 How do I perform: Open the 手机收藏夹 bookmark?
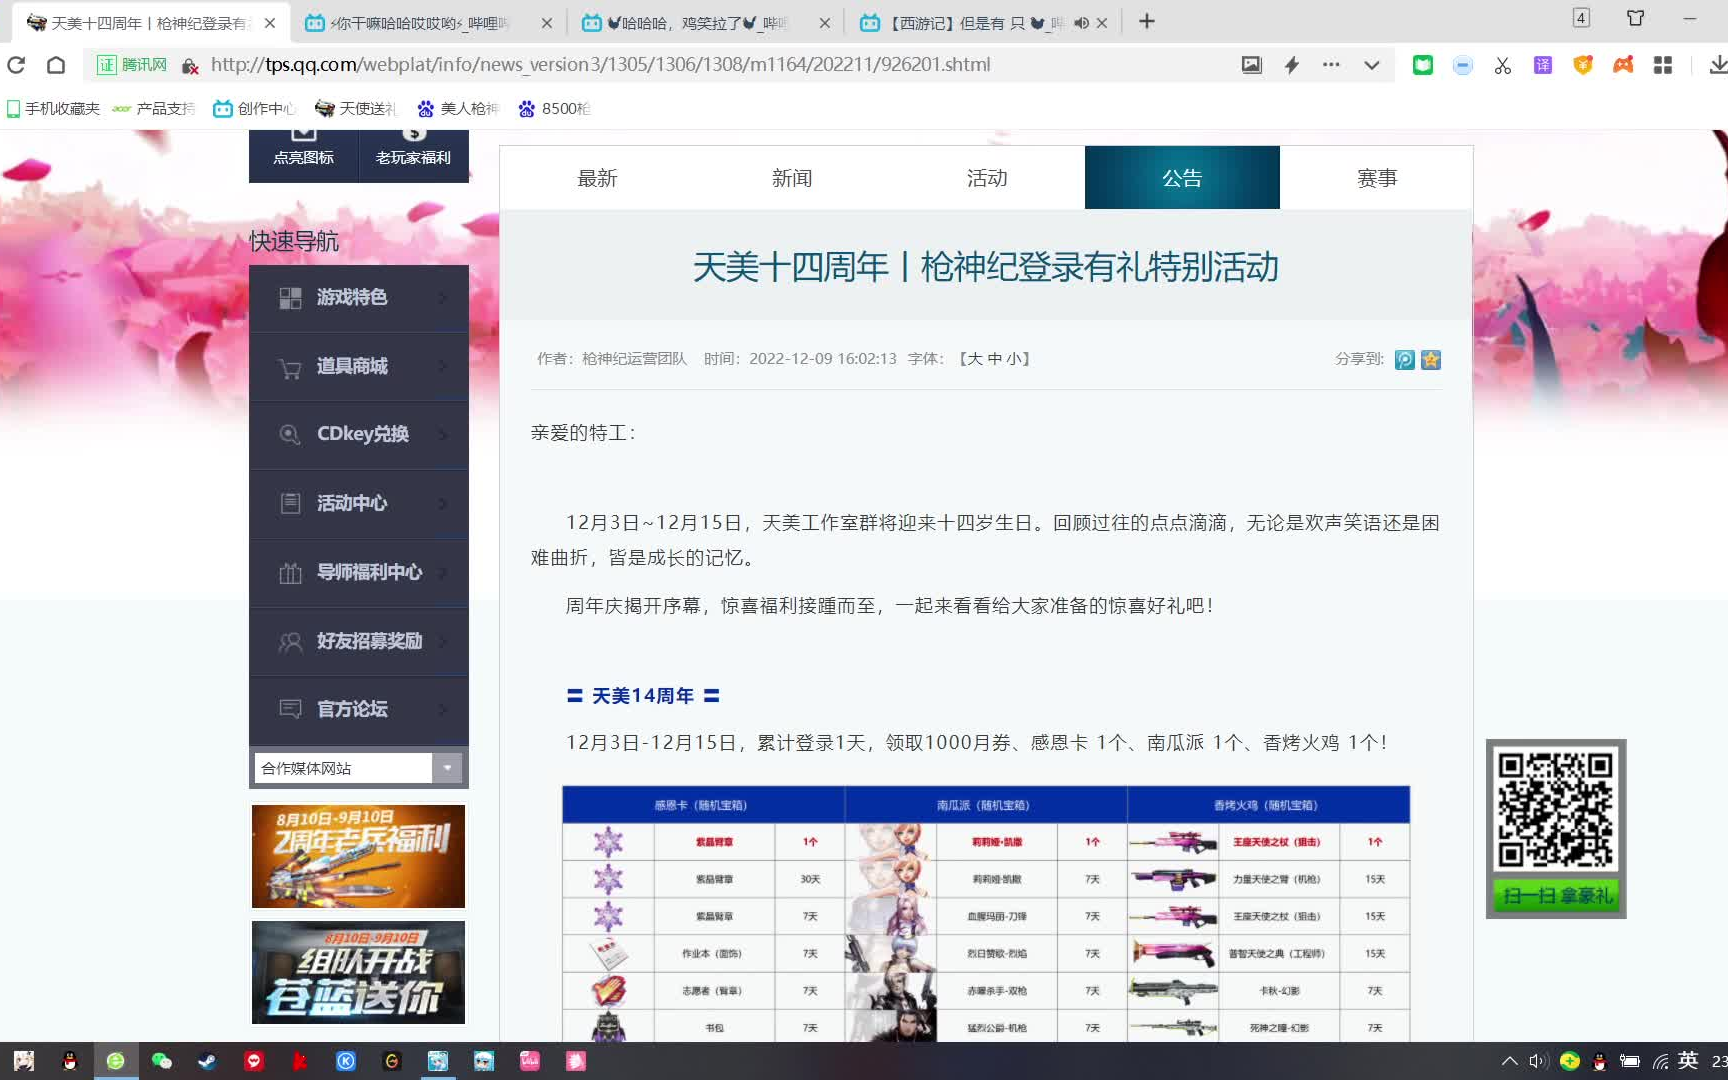[x=53, y=108]
